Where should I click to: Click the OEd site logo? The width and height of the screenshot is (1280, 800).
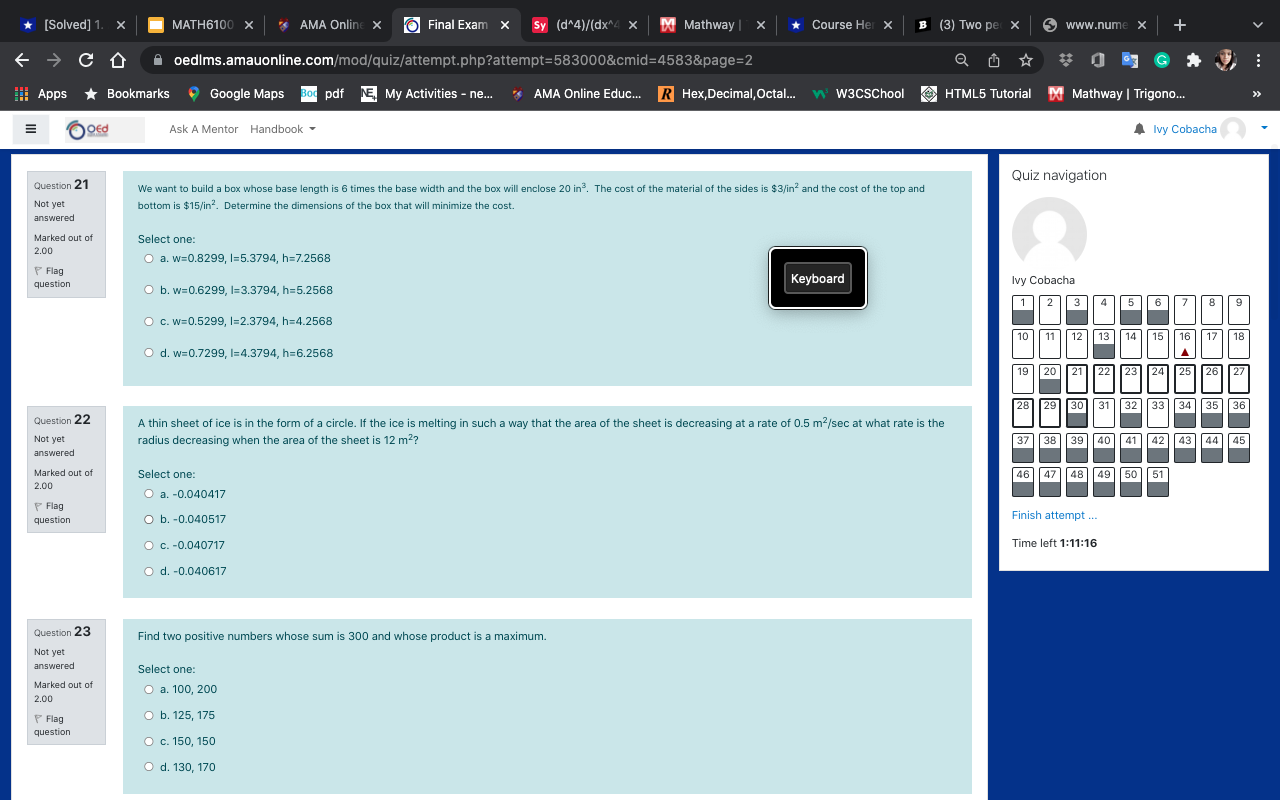coord(104,129)
